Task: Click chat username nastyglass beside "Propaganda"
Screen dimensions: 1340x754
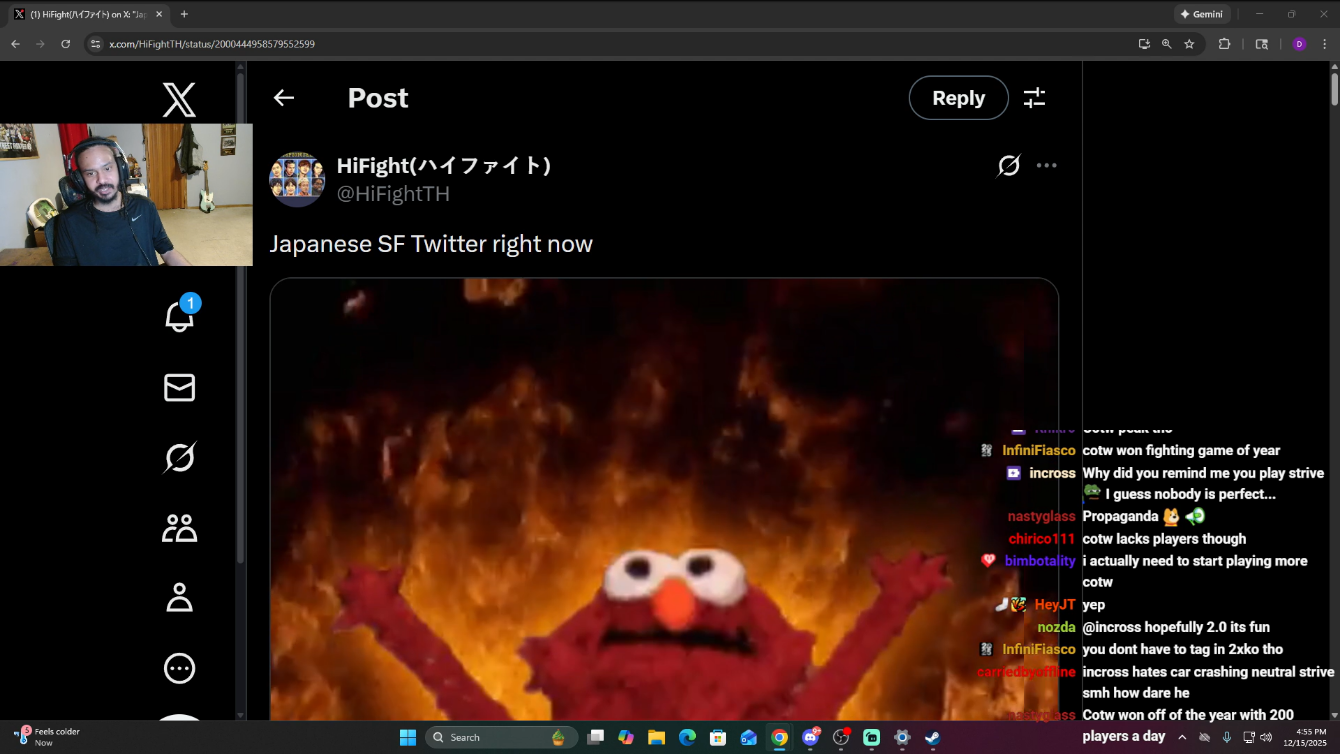Action: [x=1041, y=517]
